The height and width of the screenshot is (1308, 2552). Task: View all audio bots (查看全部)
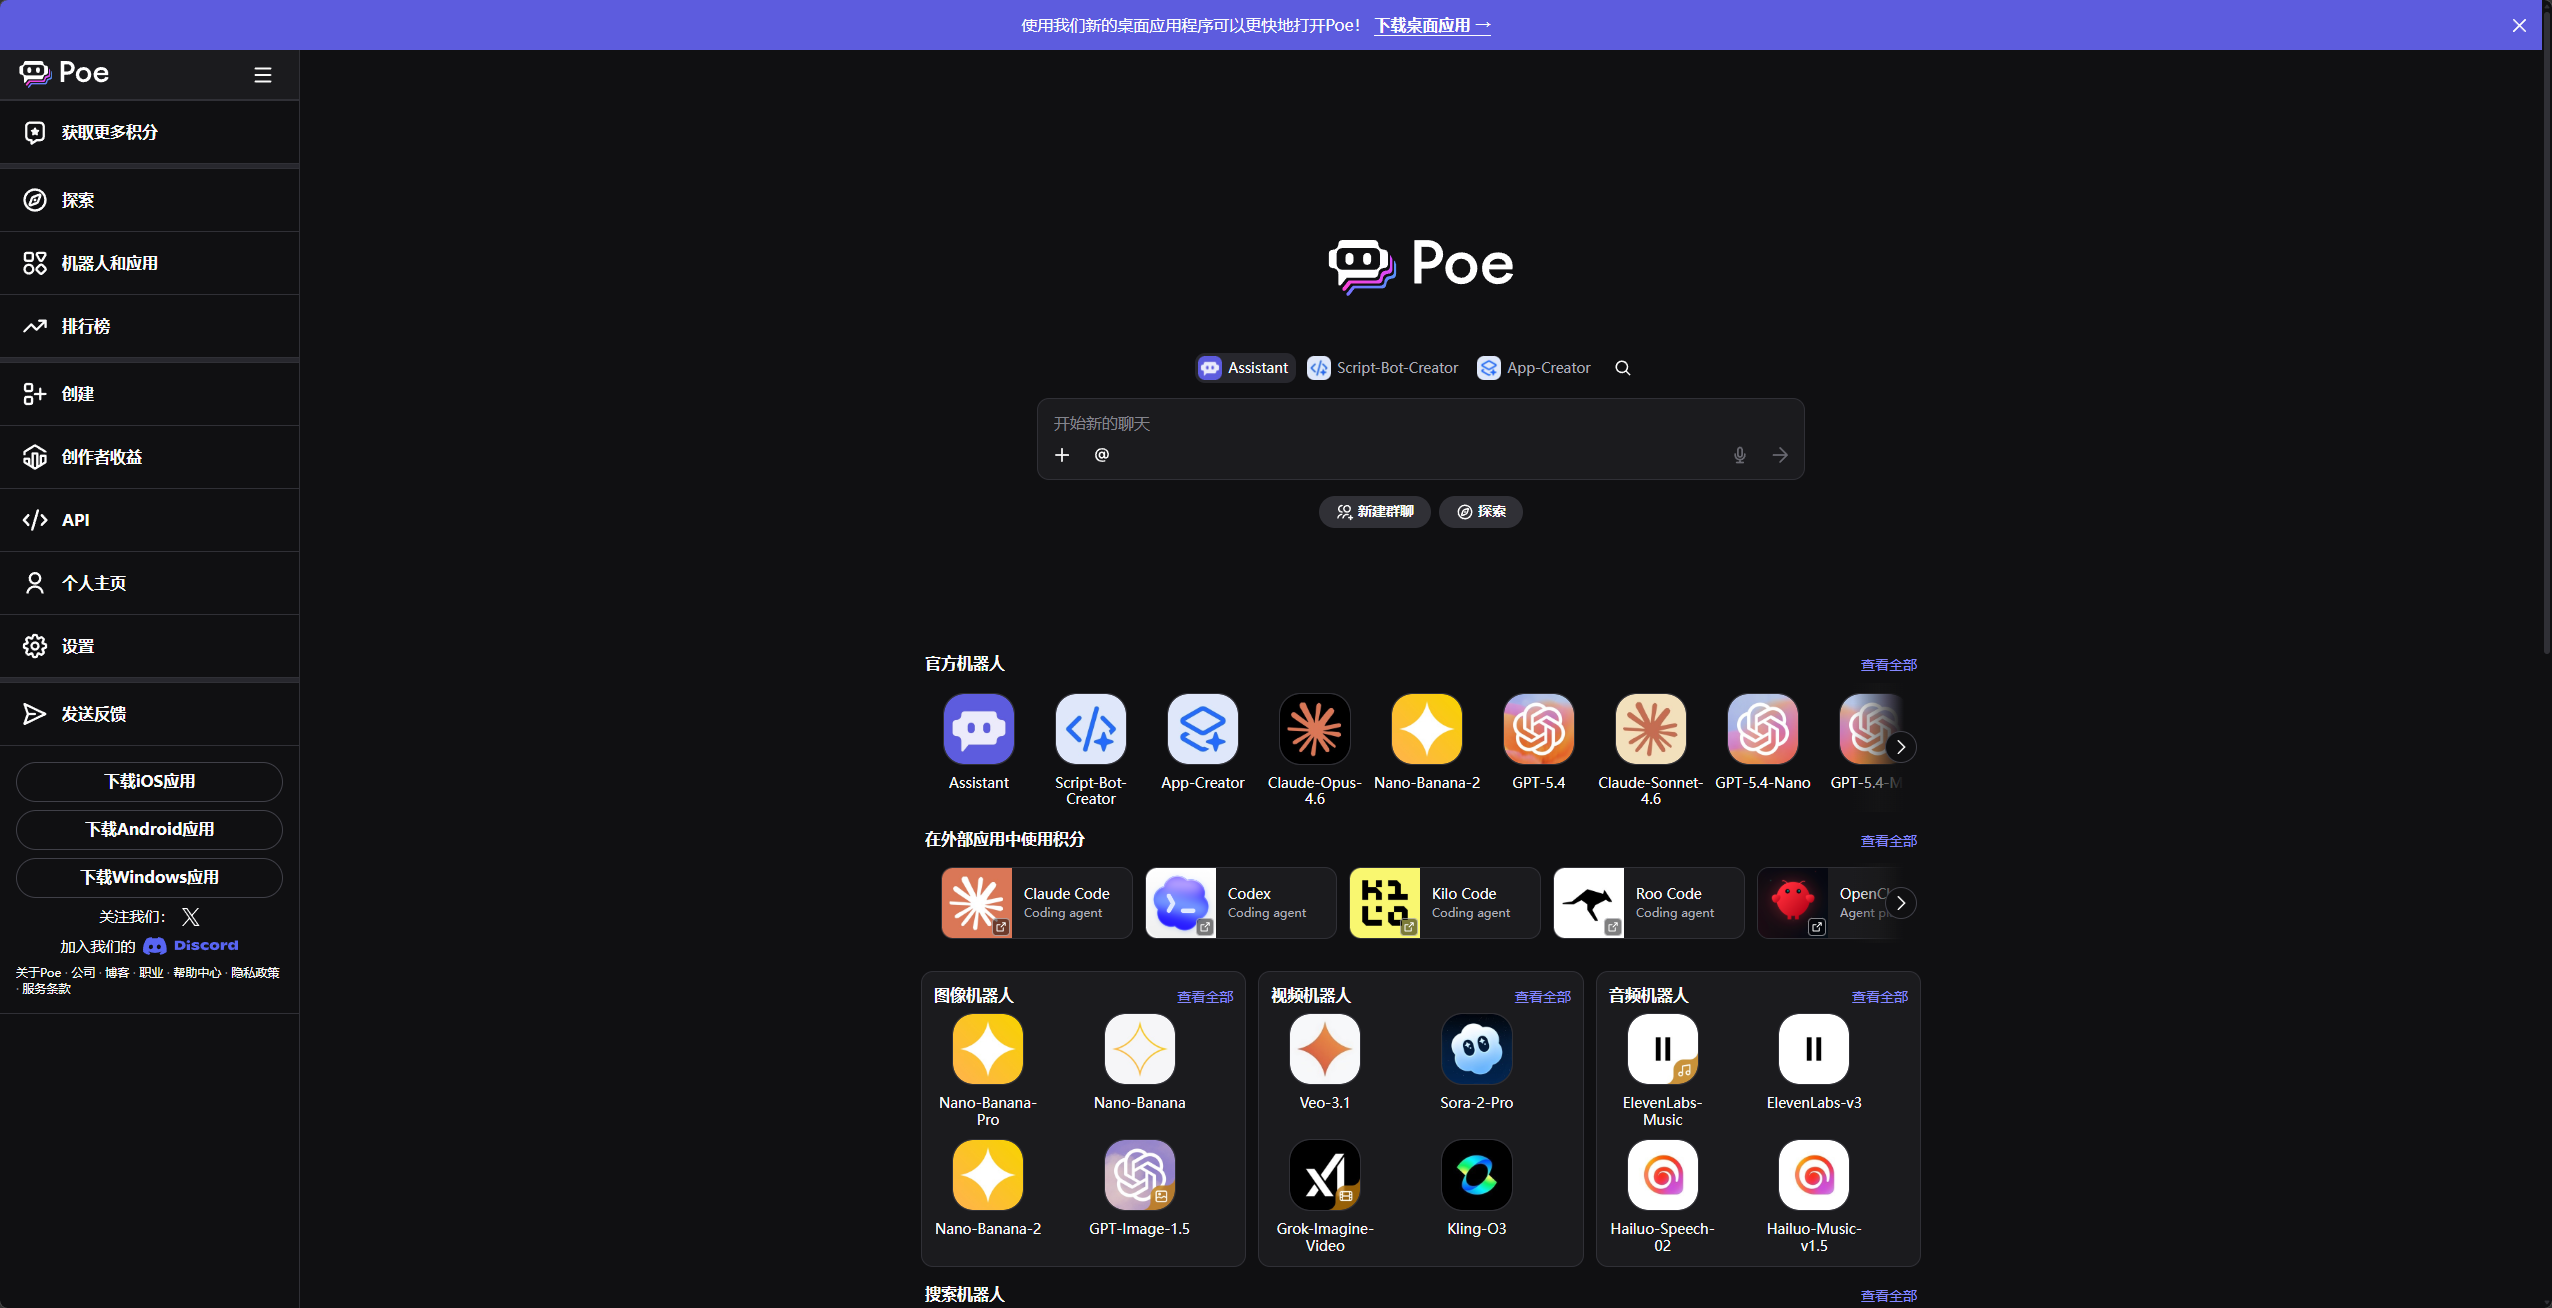click(x=1880, y=997)
